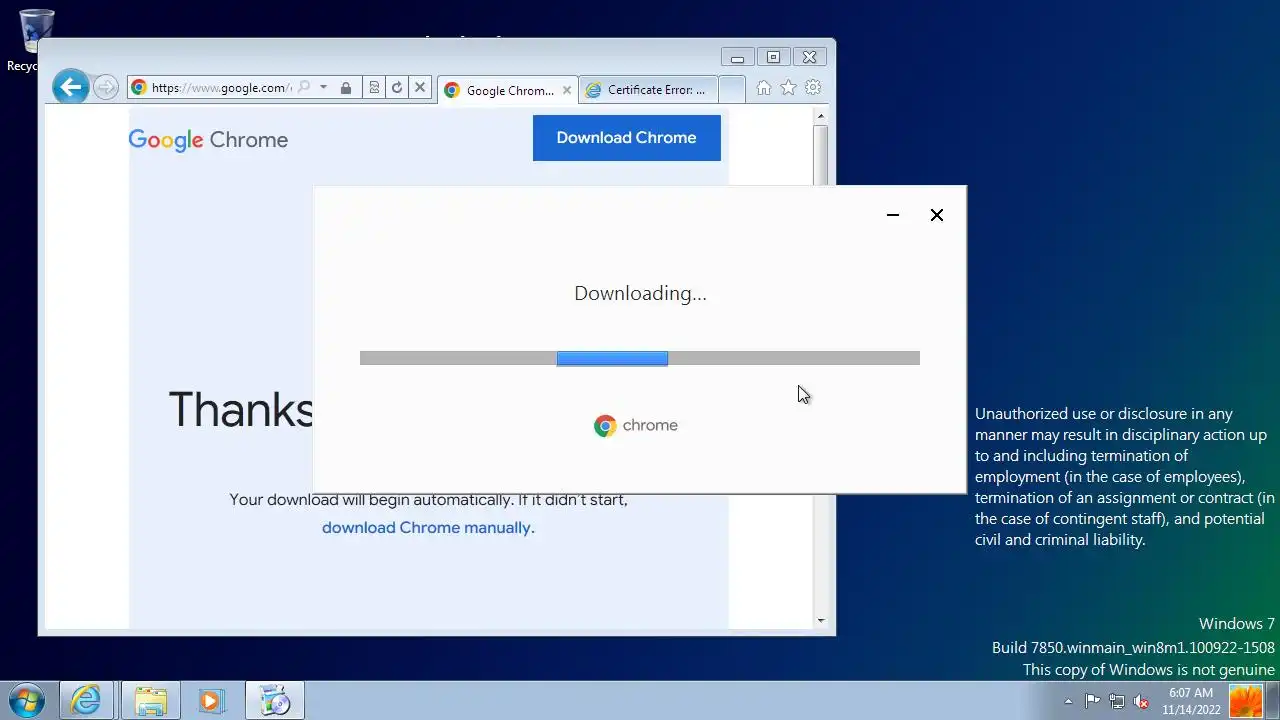Click the muted volume speaker icon

point(1141,701)
